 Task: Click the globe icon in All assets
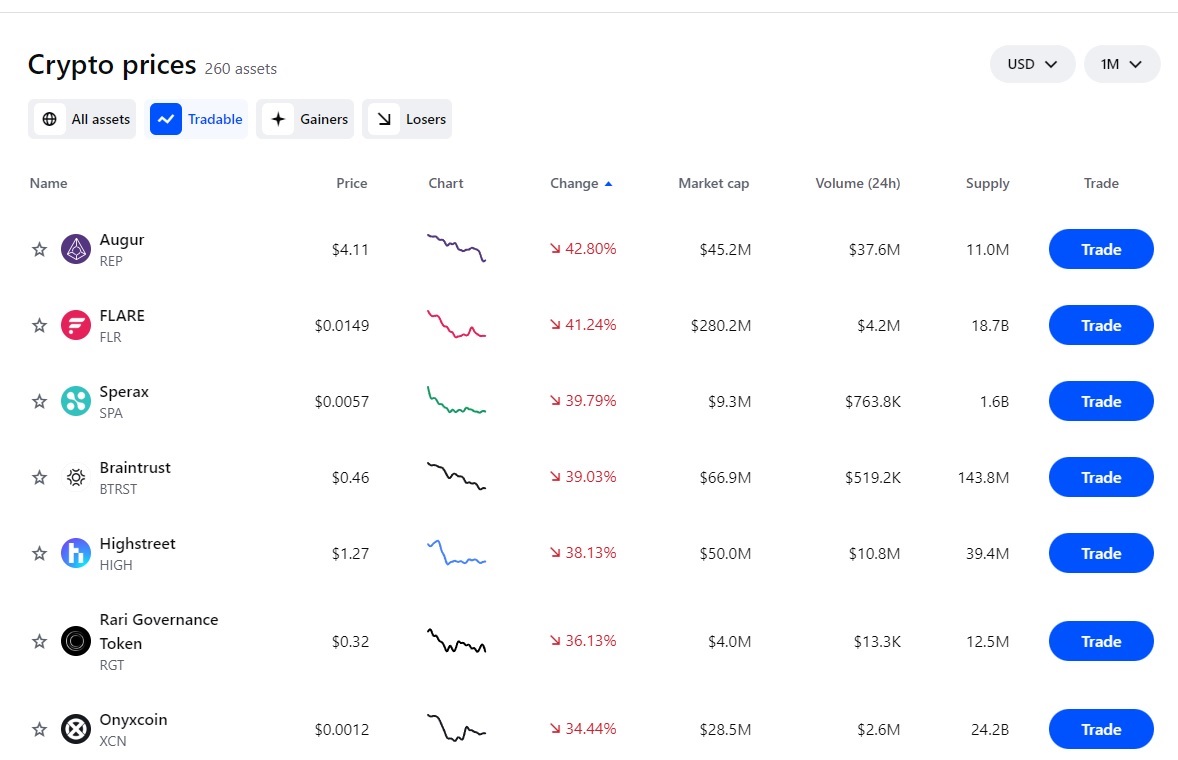50,119
